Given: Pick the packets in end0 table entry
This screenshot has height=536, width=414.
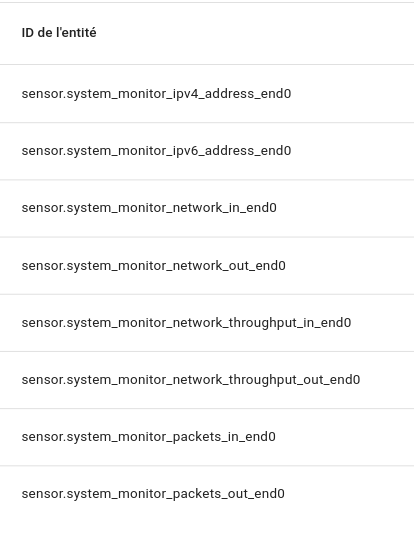Looking at the screenshot, I should coord(148,437).
